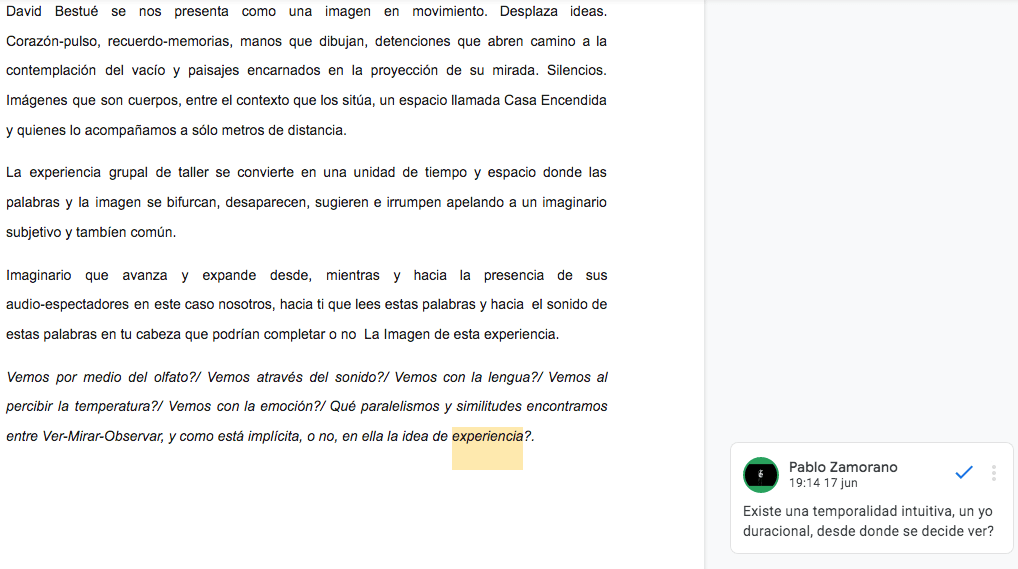1018x569 pixels.
Task: Place cursor at Imaginario que avanza
Action: (x=80, y=276)
